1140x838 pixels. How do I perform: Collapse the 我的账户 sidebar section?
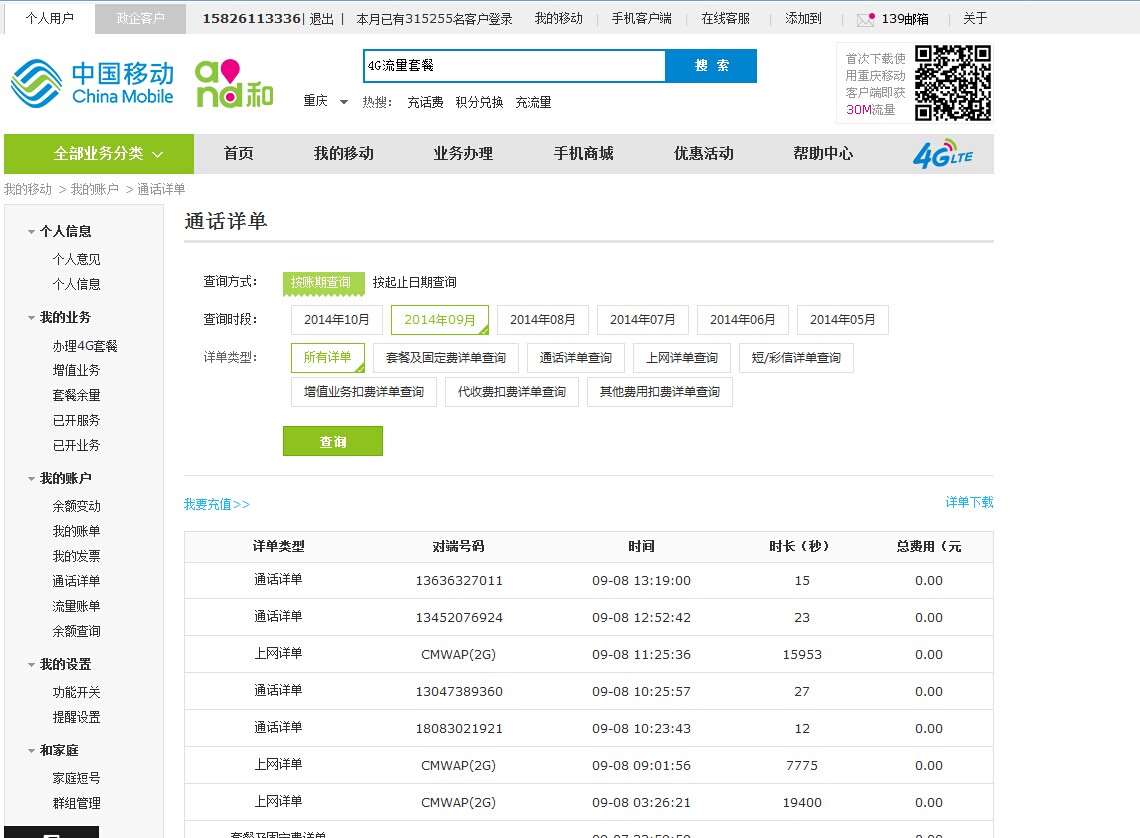pos(32,479)
